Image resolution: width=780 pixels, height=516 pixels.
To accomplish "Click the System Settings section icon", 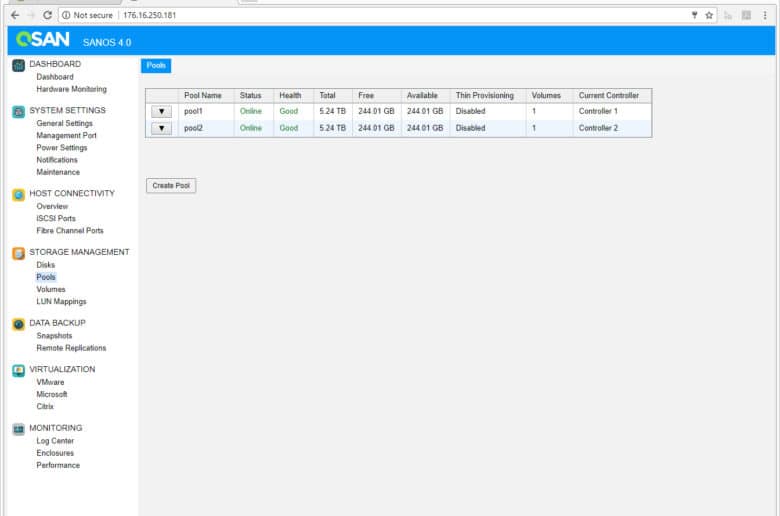I will tap(18, 112).
